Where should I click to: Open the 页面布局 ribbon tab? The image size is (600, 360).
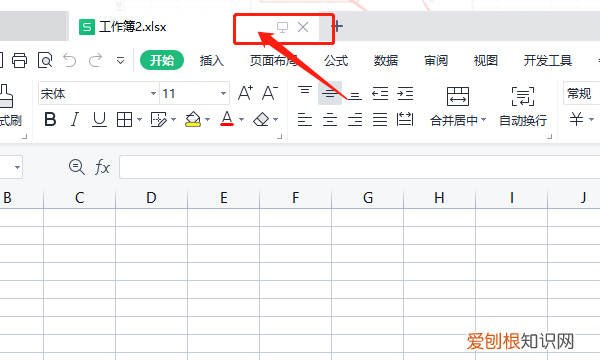[x=274, y=60]
